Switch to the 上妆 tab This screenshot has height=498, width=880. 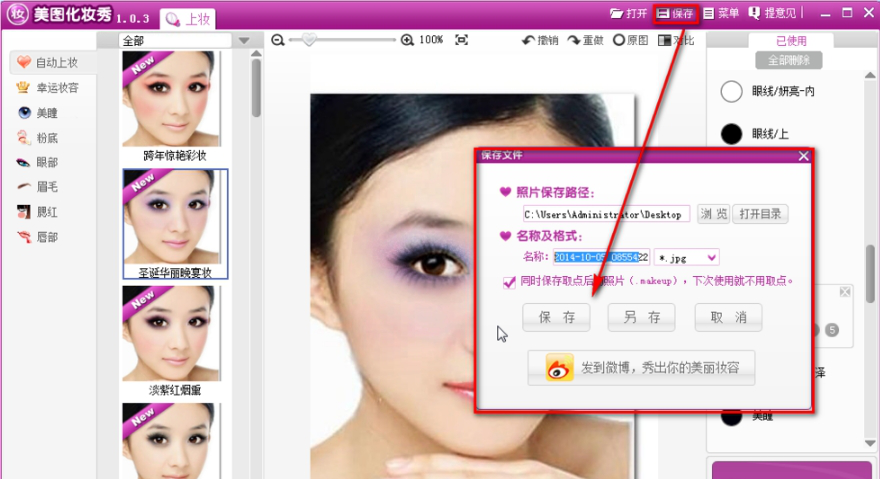coord(188,19)
